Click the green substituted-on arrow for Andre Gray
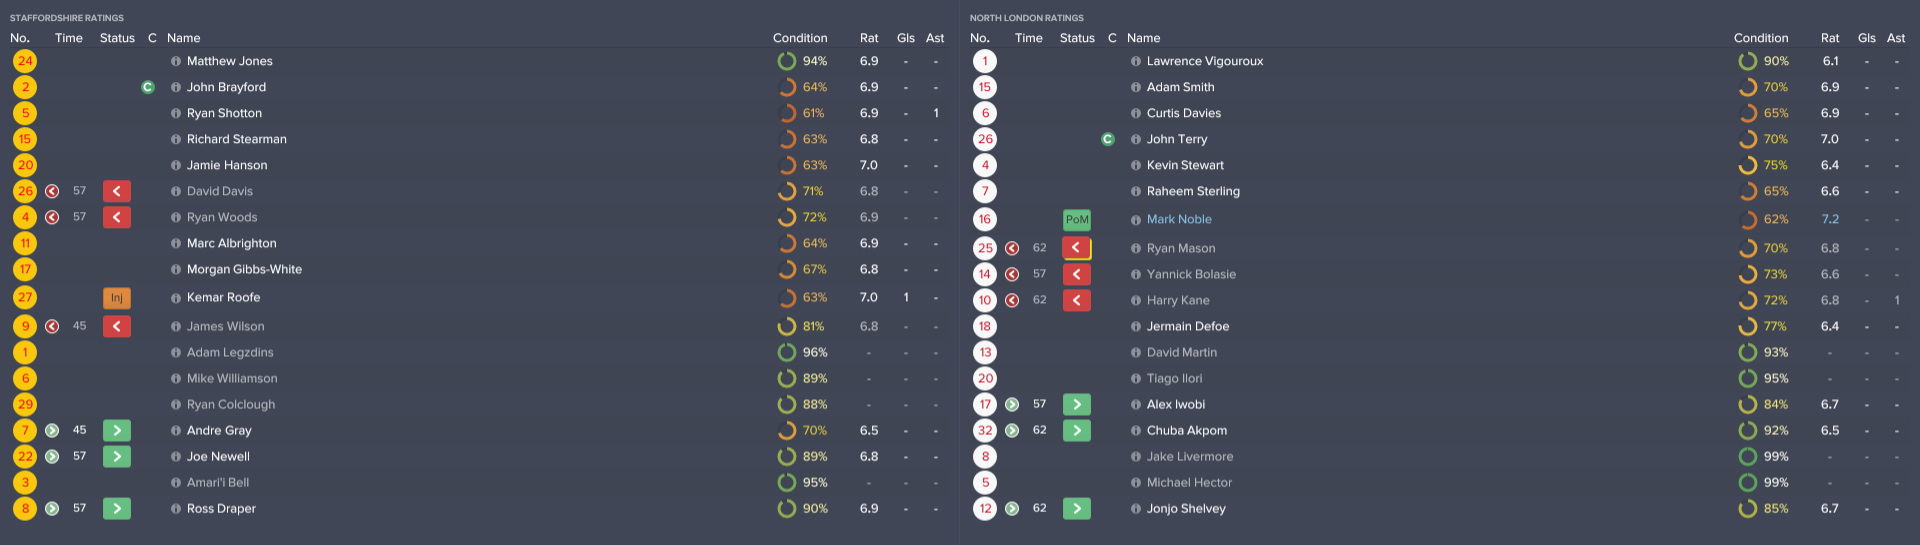 pos(117,430)
